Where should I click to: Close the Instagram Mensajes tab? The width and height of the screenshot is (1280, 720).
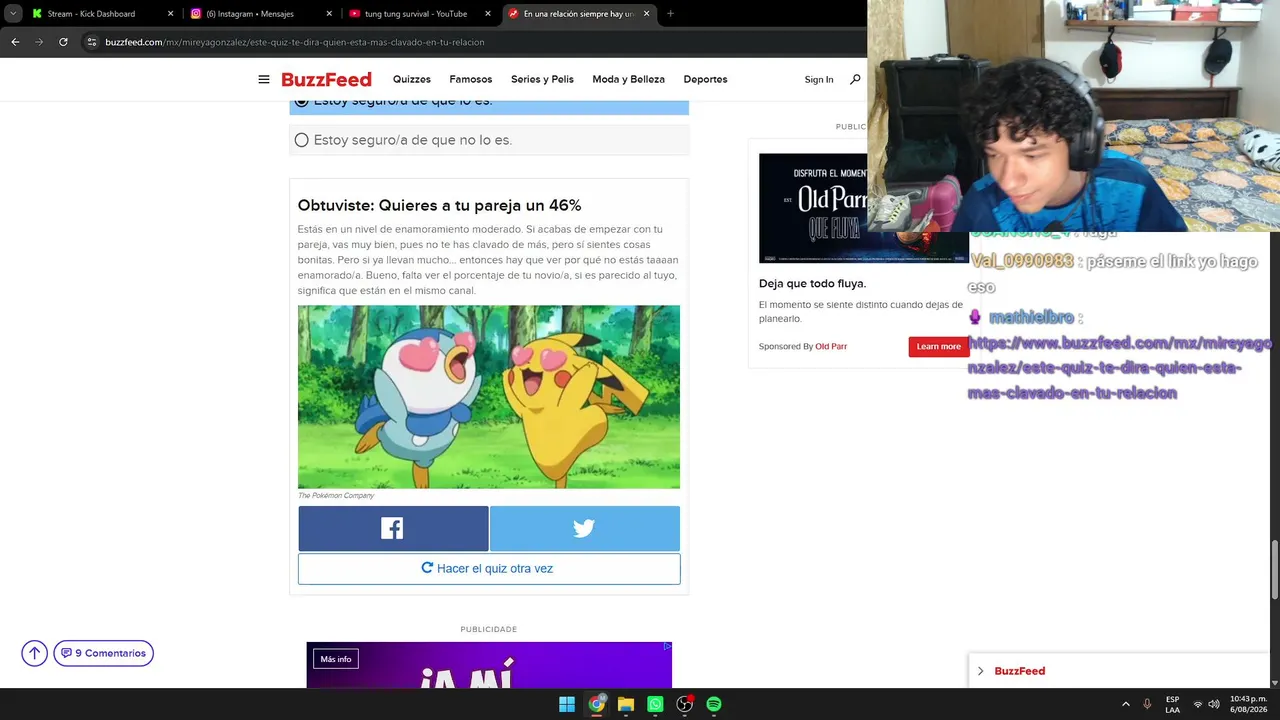coord(329,14)
